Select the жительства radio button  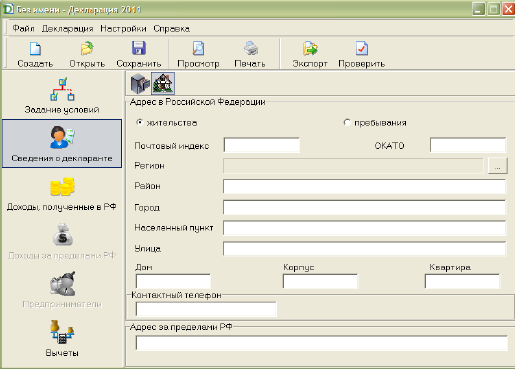tap(140, 122)
